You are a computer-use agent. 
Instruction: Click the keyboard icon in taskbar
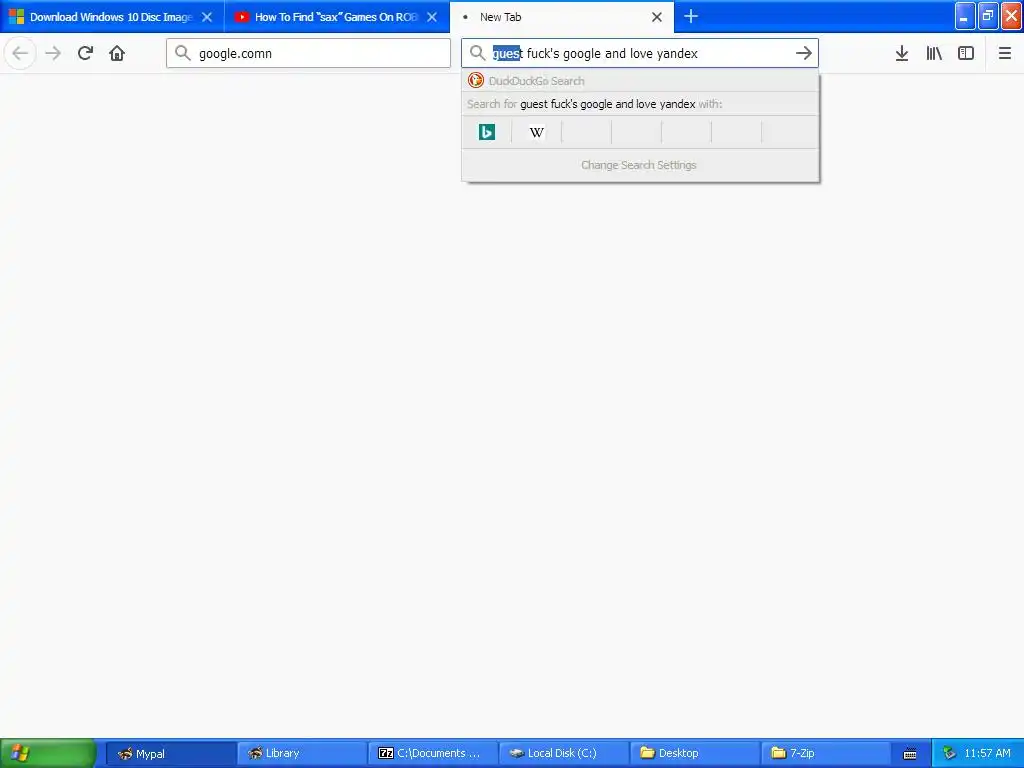(x=910, y=754)
